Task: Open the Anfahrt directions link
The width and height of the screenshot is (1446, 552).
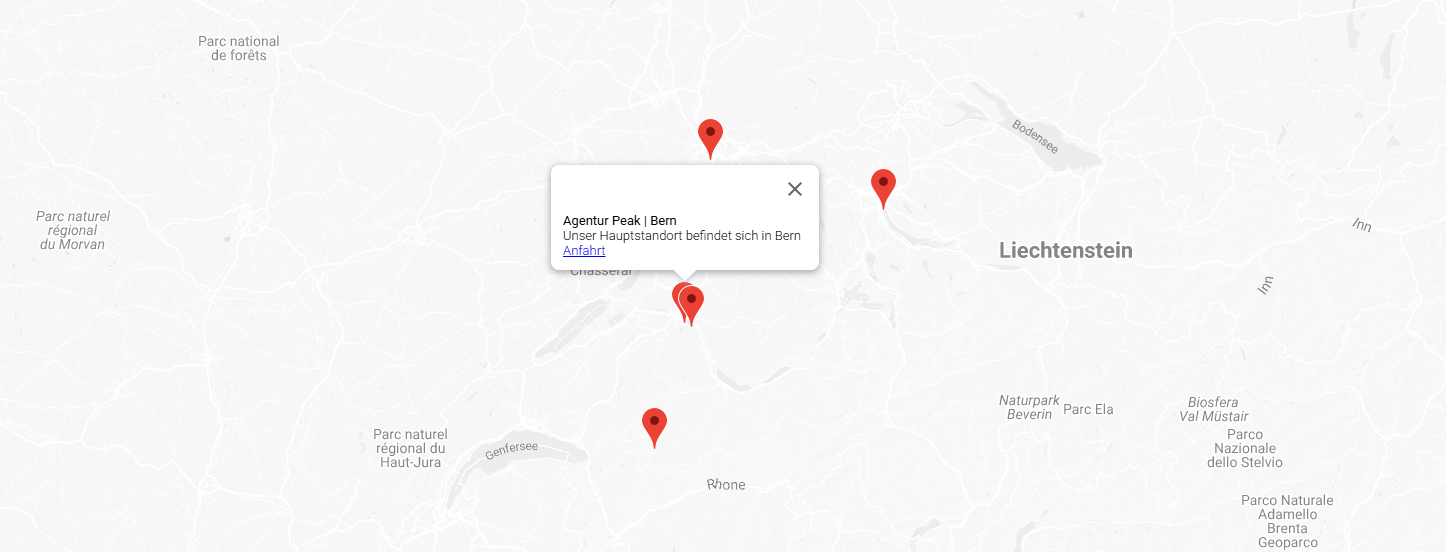Action: 584,251
